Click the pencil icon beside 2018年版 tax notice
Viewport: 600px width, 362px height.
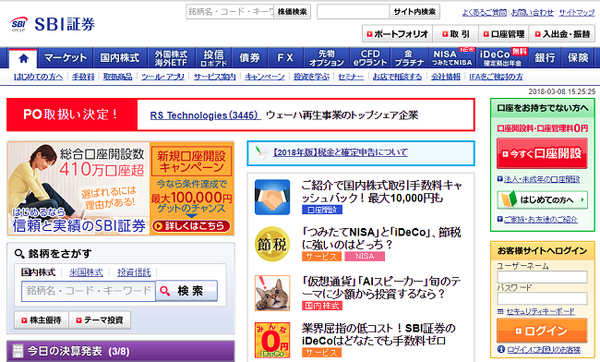click(262, 152)
